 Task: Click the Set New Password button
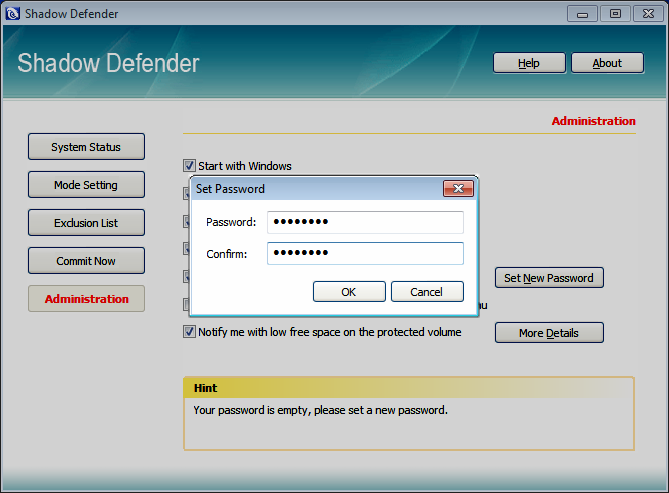[x=549, y=278]
